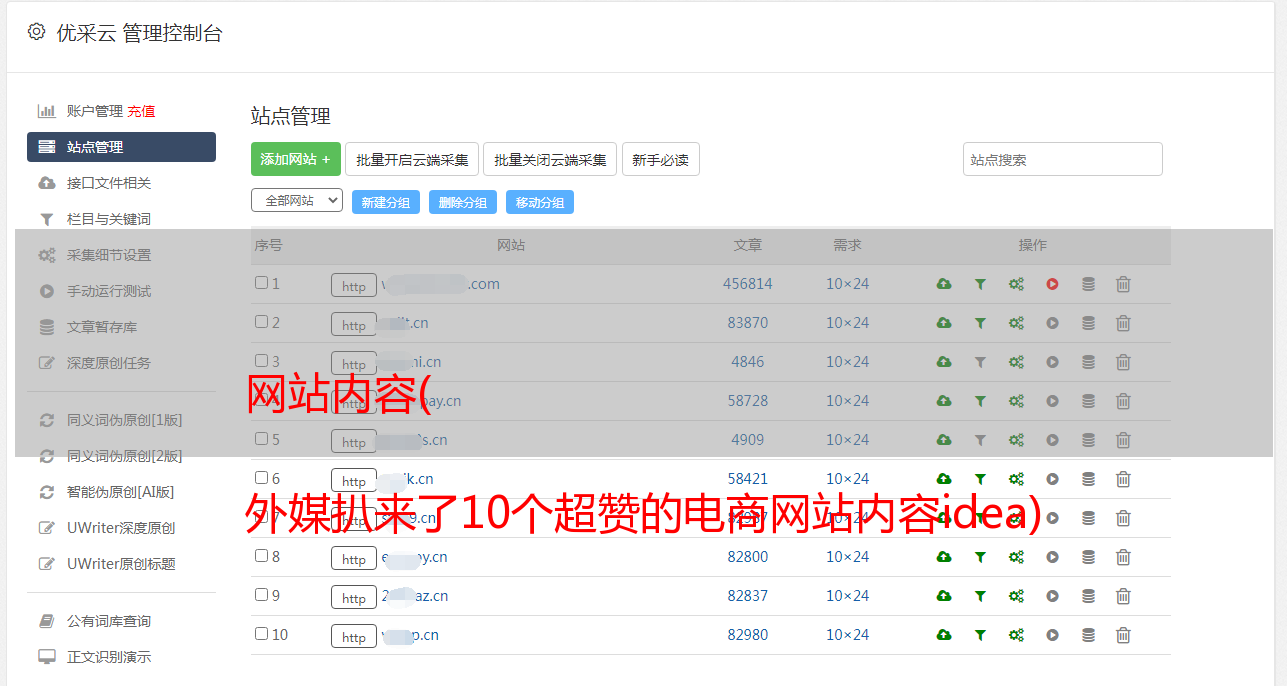
Task: Click the gear icon beside 优采云 title
Action: pyautogui.click(x=37, y=32)
